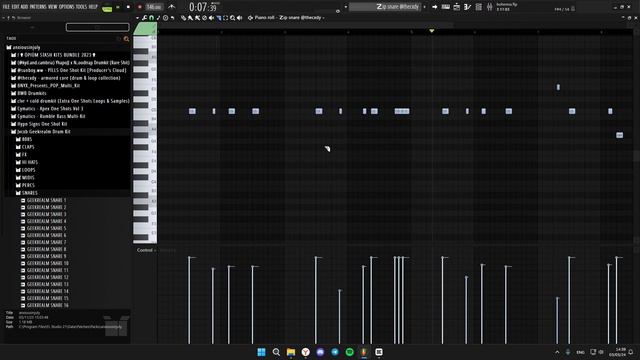Image resolution: width=640 pixels, height=360 pixels.
Task: Select the highest isolated note at upper right
Action: point(558,87)
